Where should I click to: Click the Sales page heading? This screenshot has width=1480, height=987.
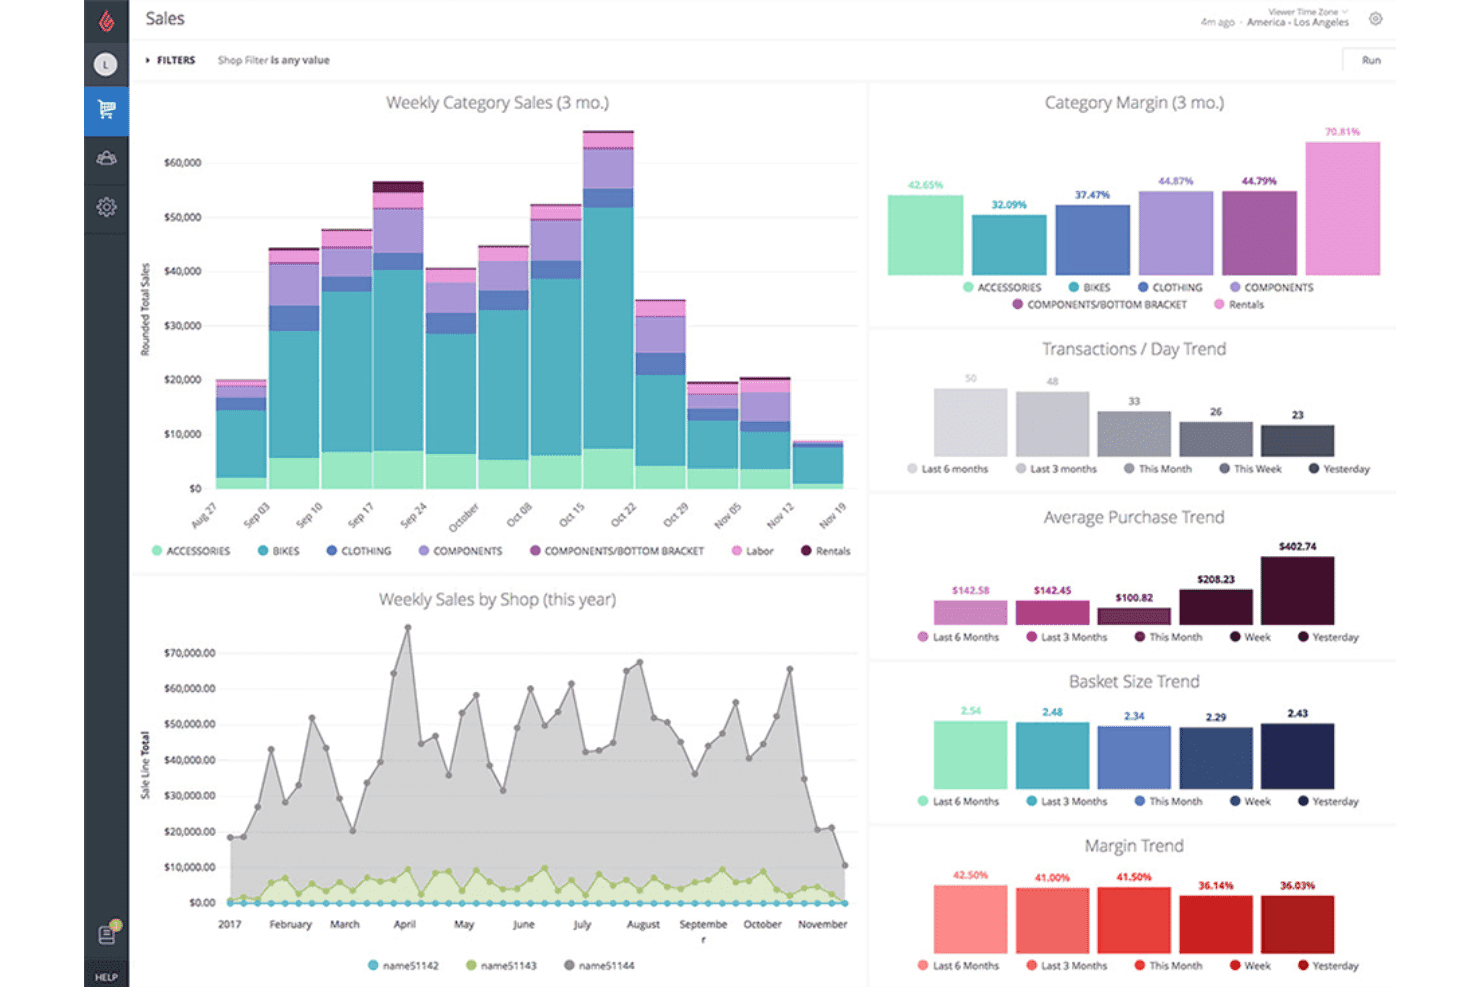165,19
